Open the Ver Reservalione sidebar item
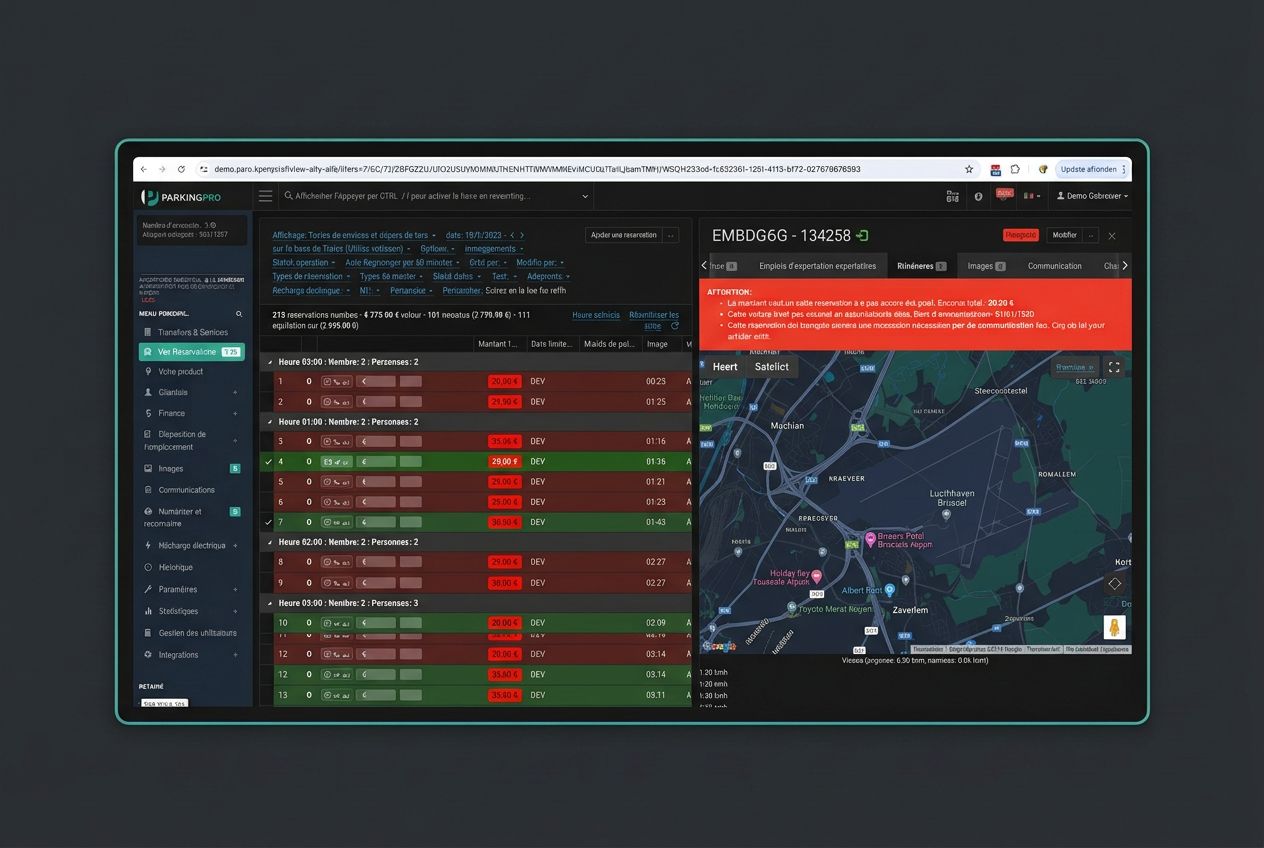The image size is (1264, 848). [192, 352]
